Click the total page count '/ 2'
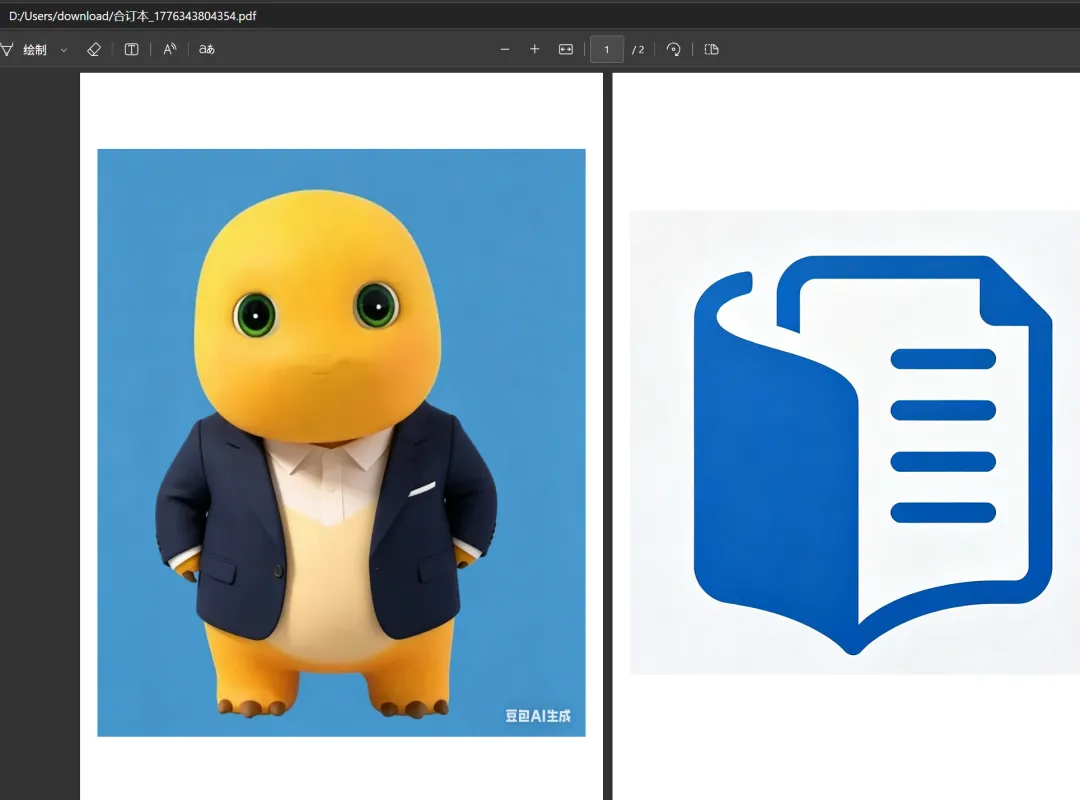This screenshot has height=800, width=1080. [638, 50]
